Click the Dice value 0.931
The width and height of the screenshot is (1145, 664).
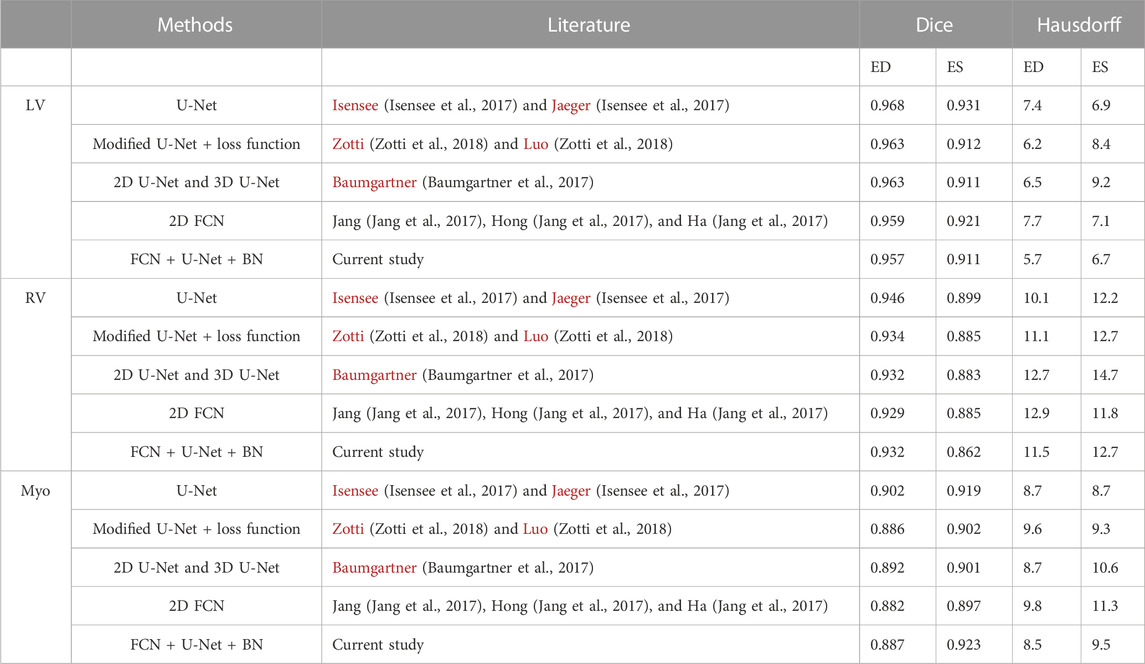coord(963,105)
